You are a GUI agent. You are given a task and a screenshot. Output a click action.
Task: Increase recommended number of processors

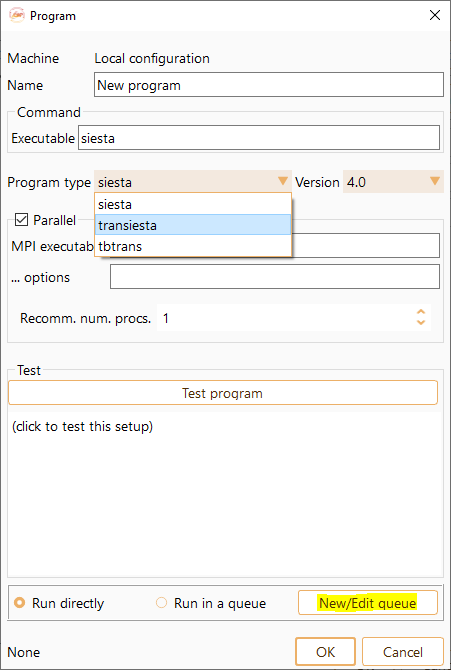point(421,312)
